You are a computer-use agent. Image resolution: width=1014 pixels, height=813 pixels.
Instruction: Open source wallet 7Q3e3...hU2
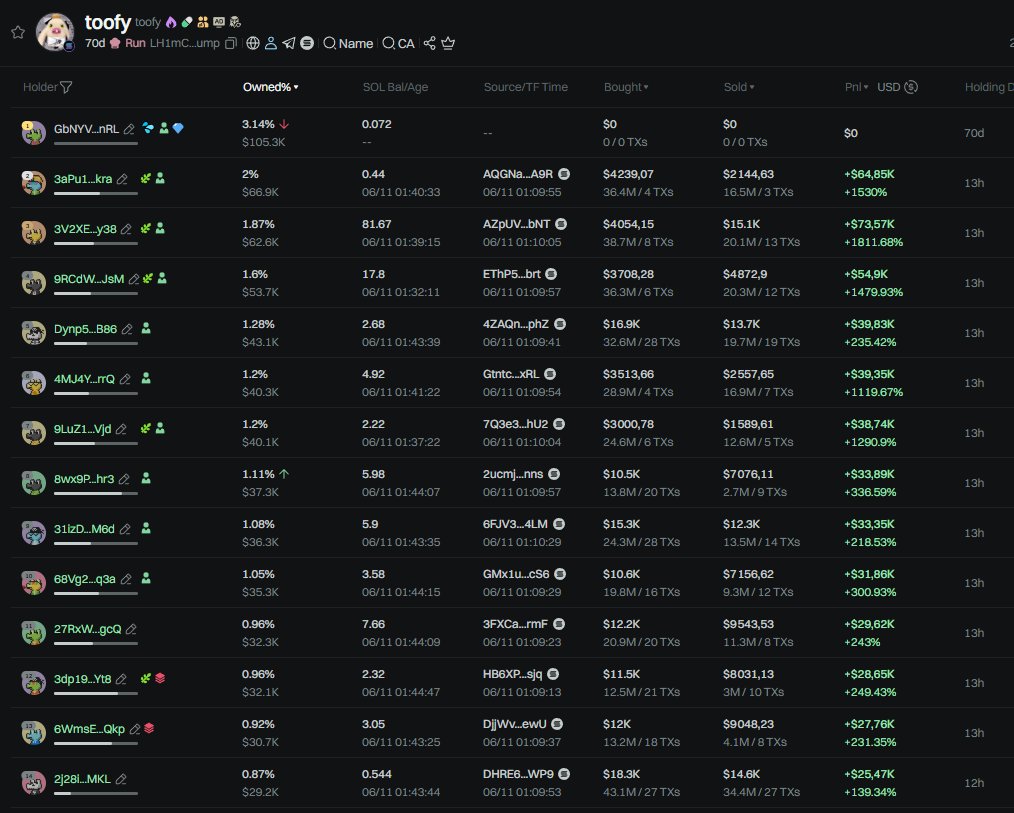click(515, 424)
